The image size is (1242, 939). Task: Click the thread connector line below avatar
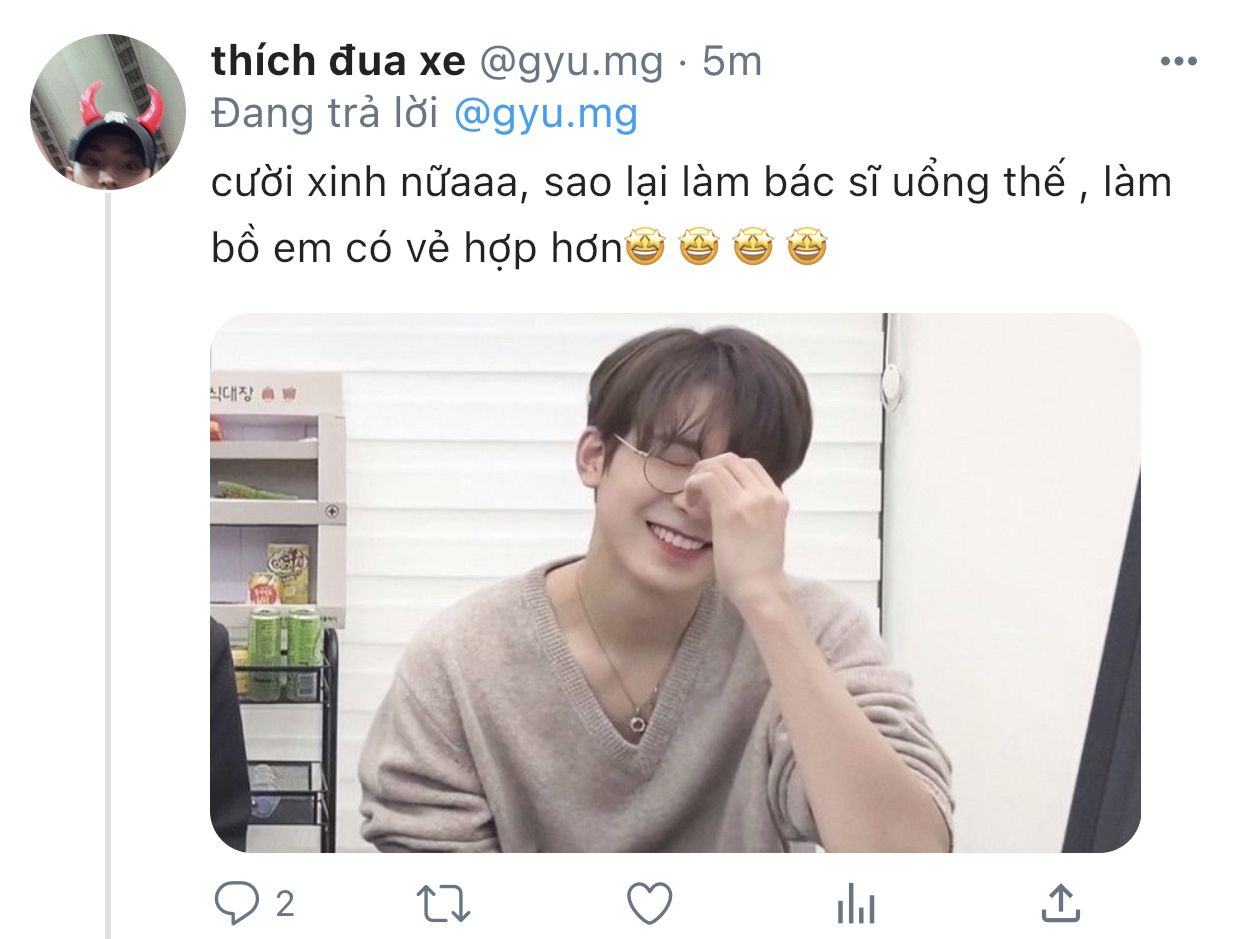(108, 566)
